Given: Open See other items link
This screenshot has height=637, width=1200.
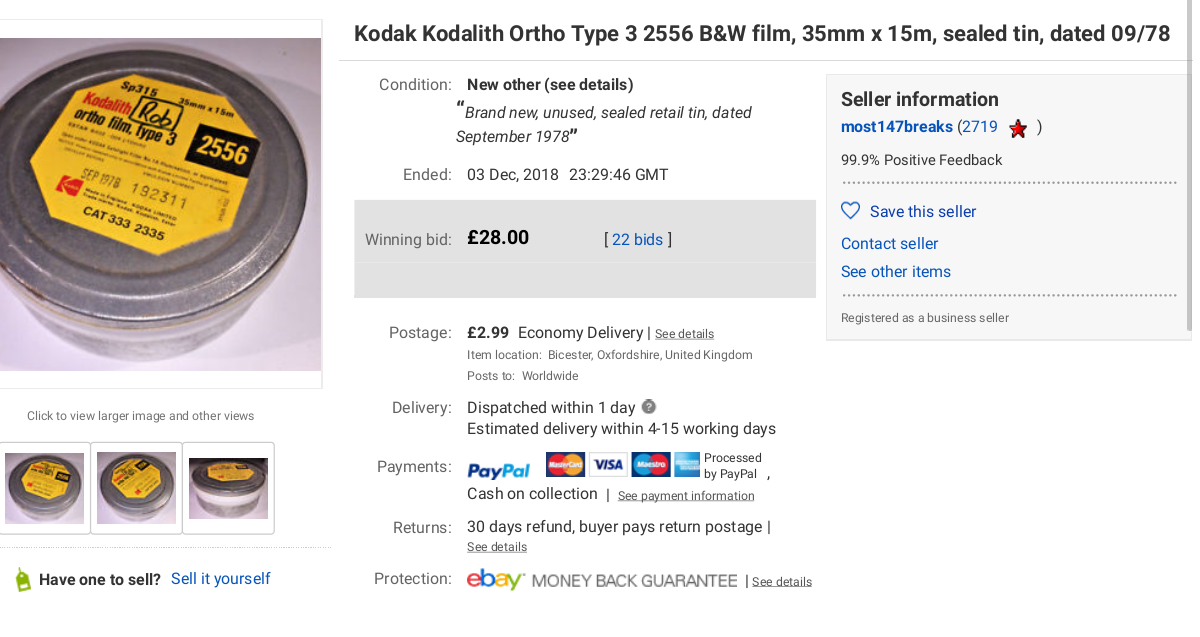Looking at the screenshot, I should tap(895, 271).
